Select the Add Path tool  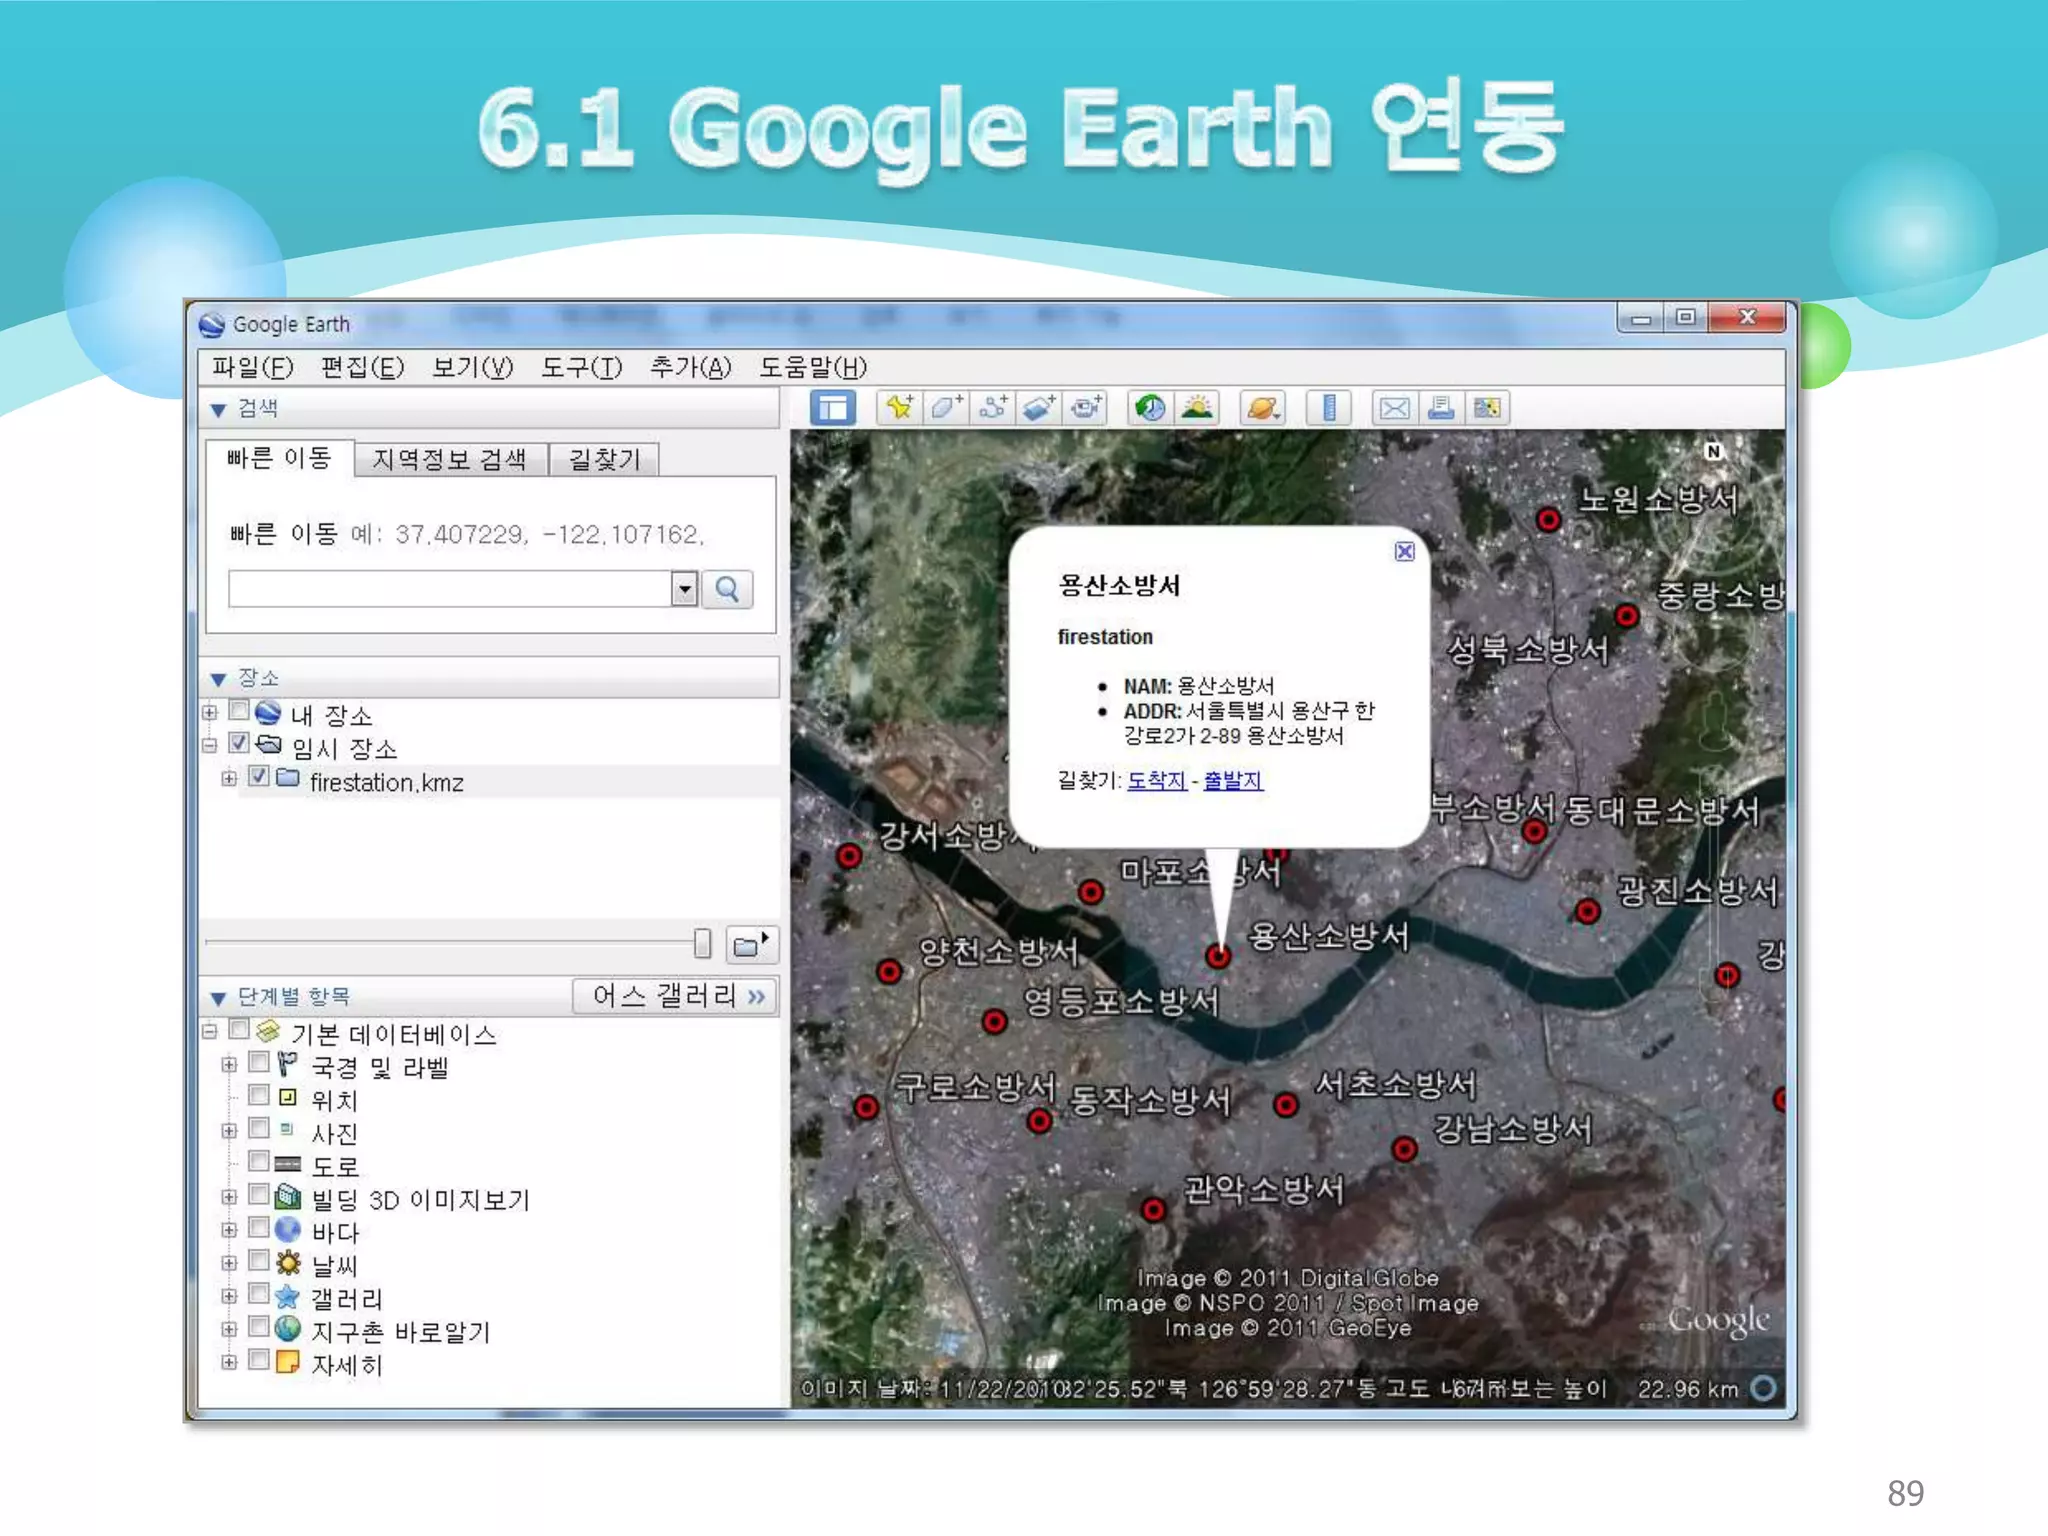tap(992, 408)
